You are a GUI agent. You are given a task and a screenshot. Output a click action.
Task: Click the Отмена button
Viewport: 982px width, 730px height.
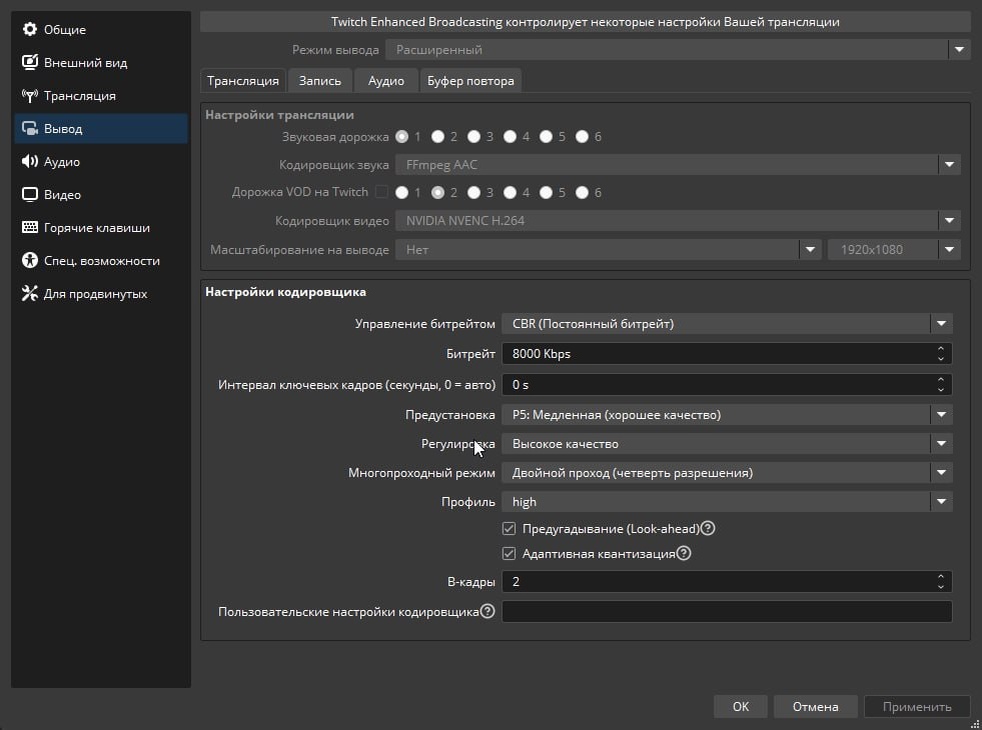pyautogui.click(x=815, y=706)
